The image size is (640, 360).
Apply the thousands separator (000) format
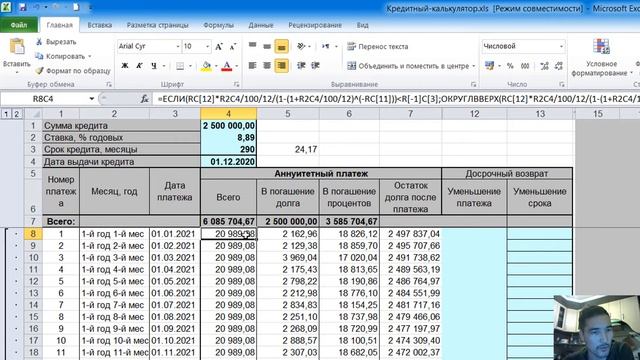click(x=525, y=66)
